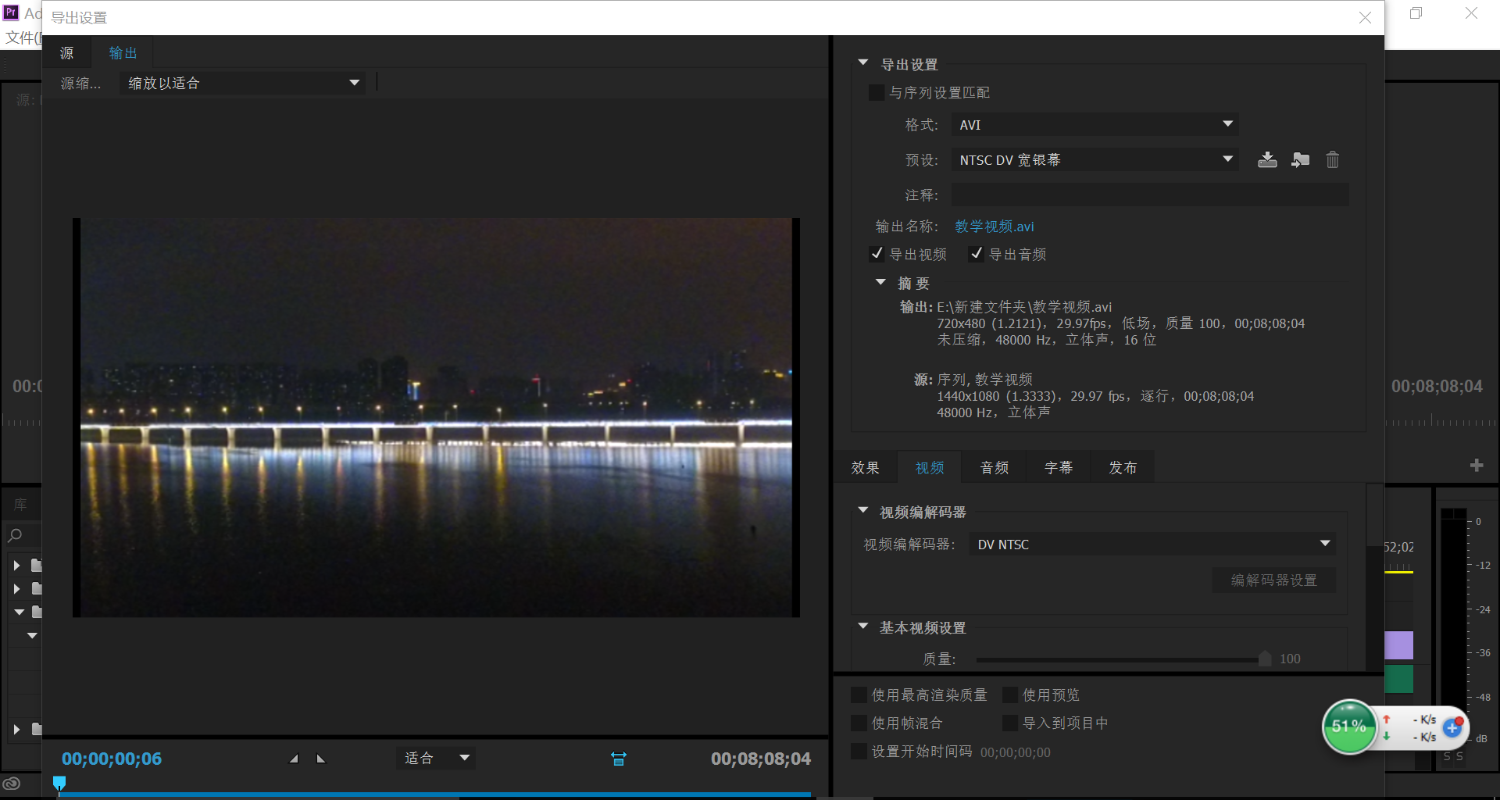Image resolution: width=1500 pixels, height=800 pixels.
Task: Enable Use Previews checkbox
Action: [1010, 695]
